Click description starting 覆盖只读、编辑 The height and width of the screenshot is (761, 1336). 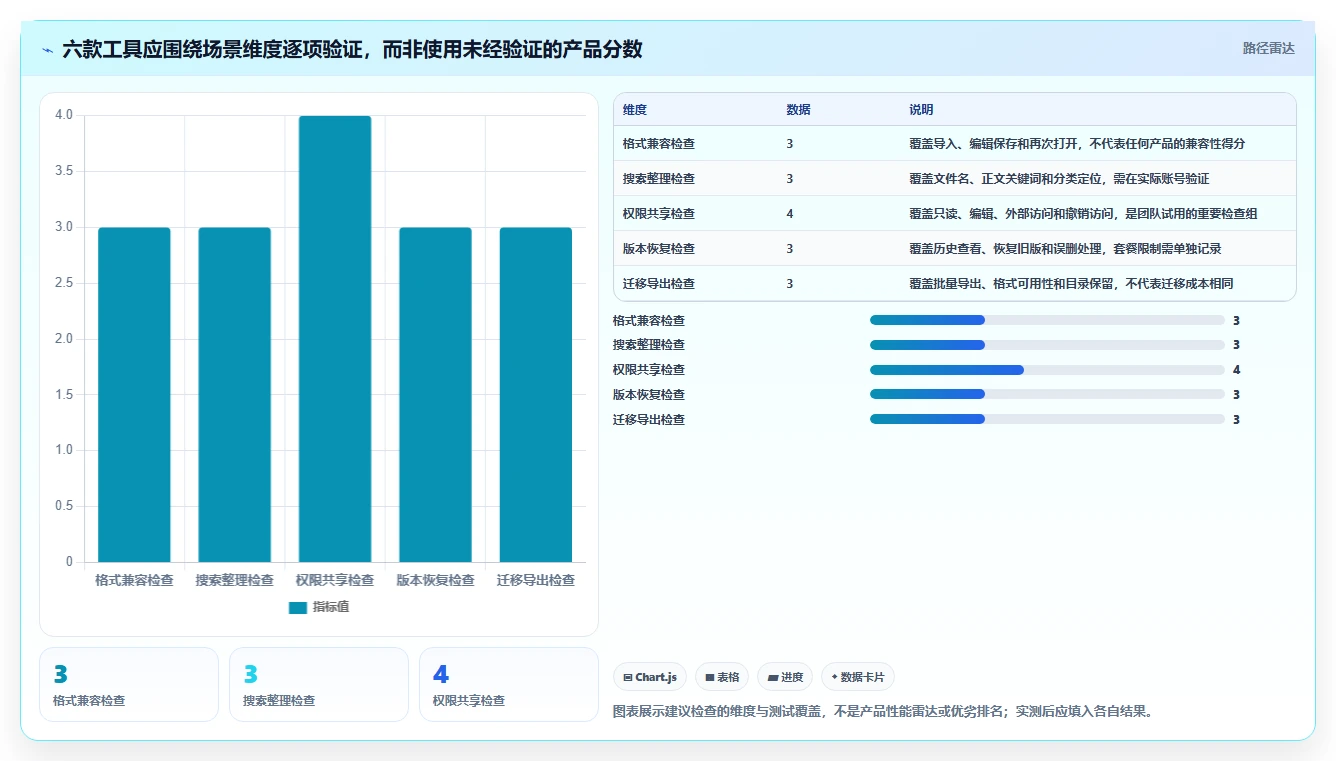1083,214
